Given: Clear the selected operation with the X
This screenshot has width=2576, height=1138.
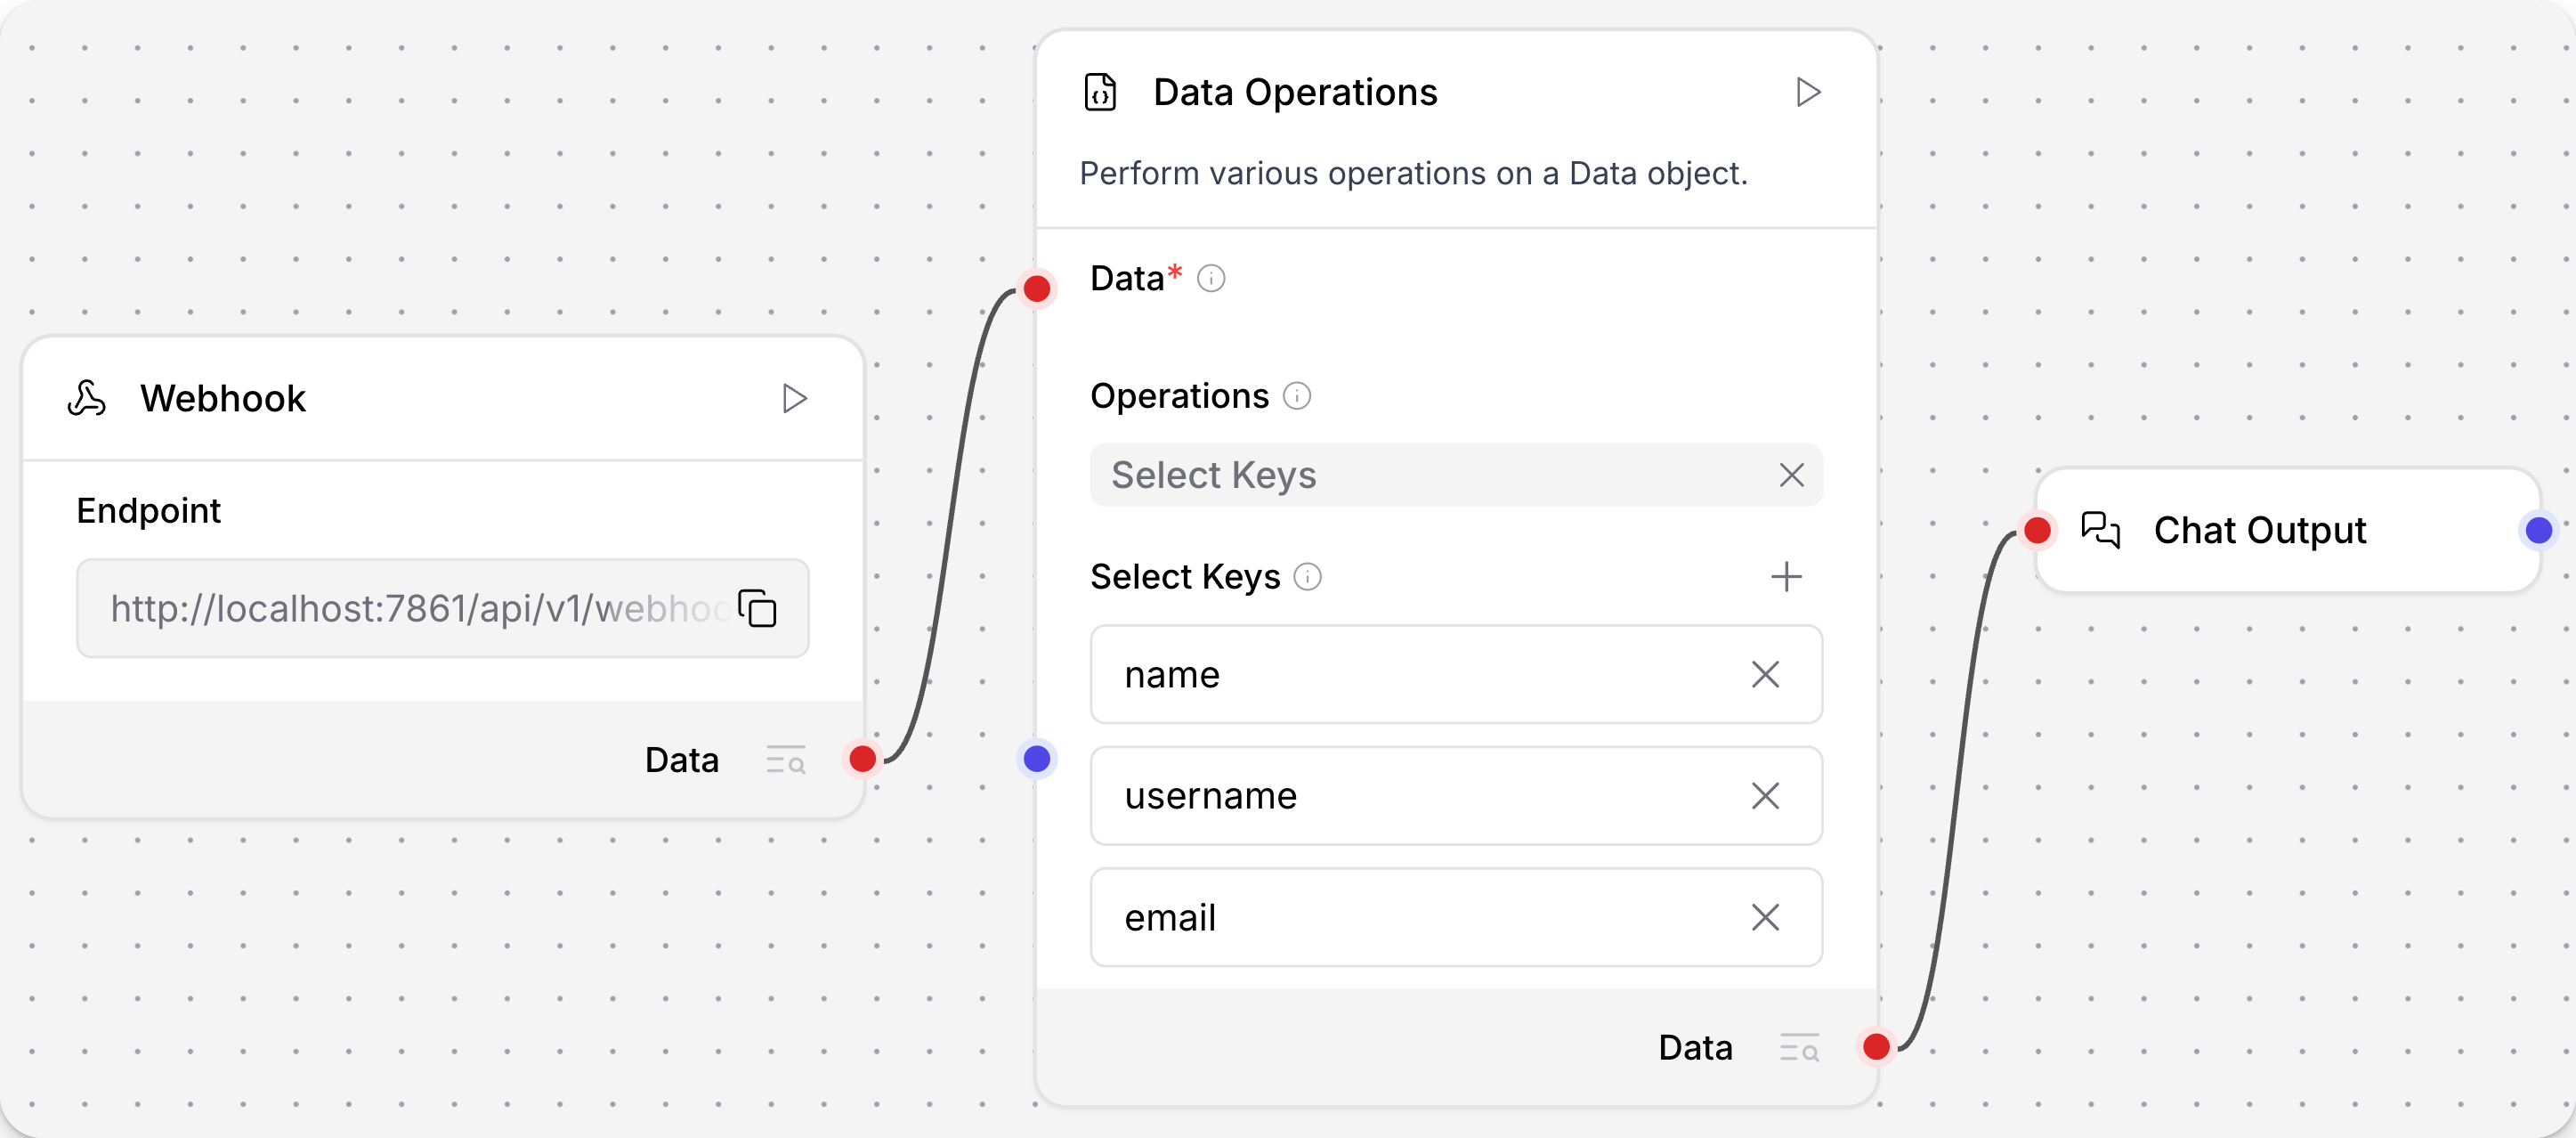Looking at the screenshot, I should pyautogui.click(x=1791, y=475).
